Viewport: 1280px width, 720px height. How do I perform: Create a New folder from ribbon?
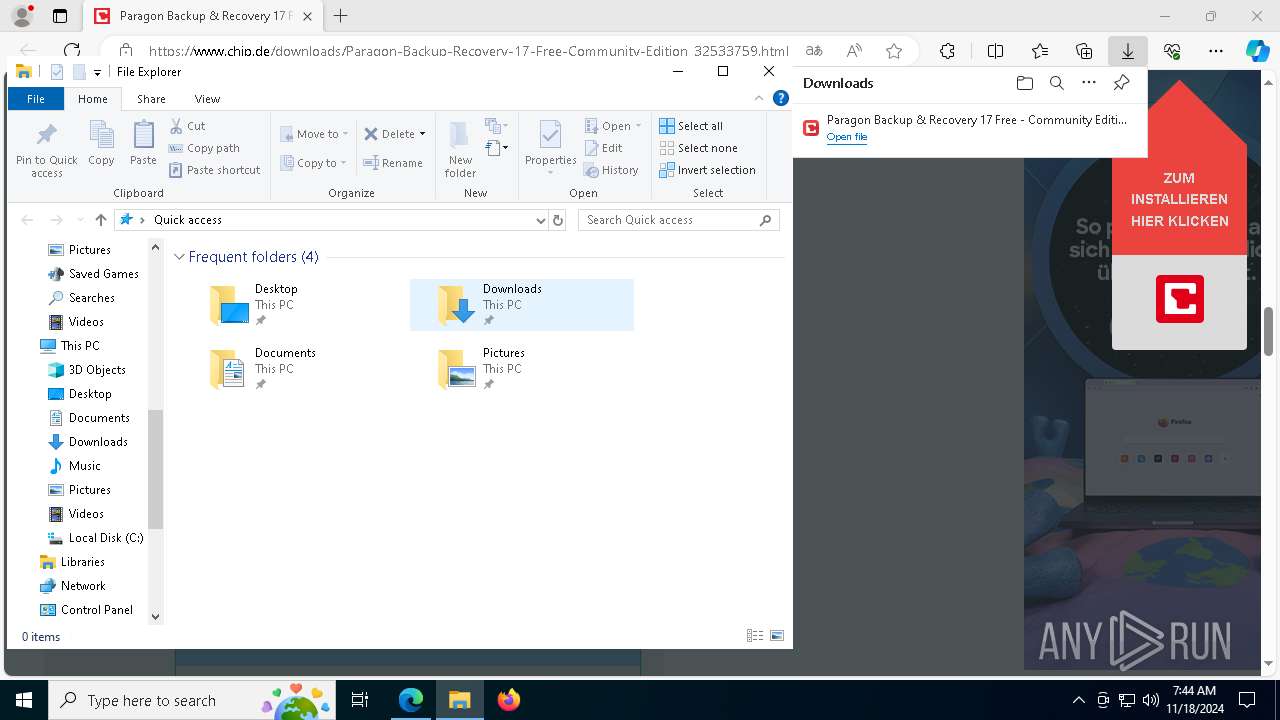coord(460,149)
